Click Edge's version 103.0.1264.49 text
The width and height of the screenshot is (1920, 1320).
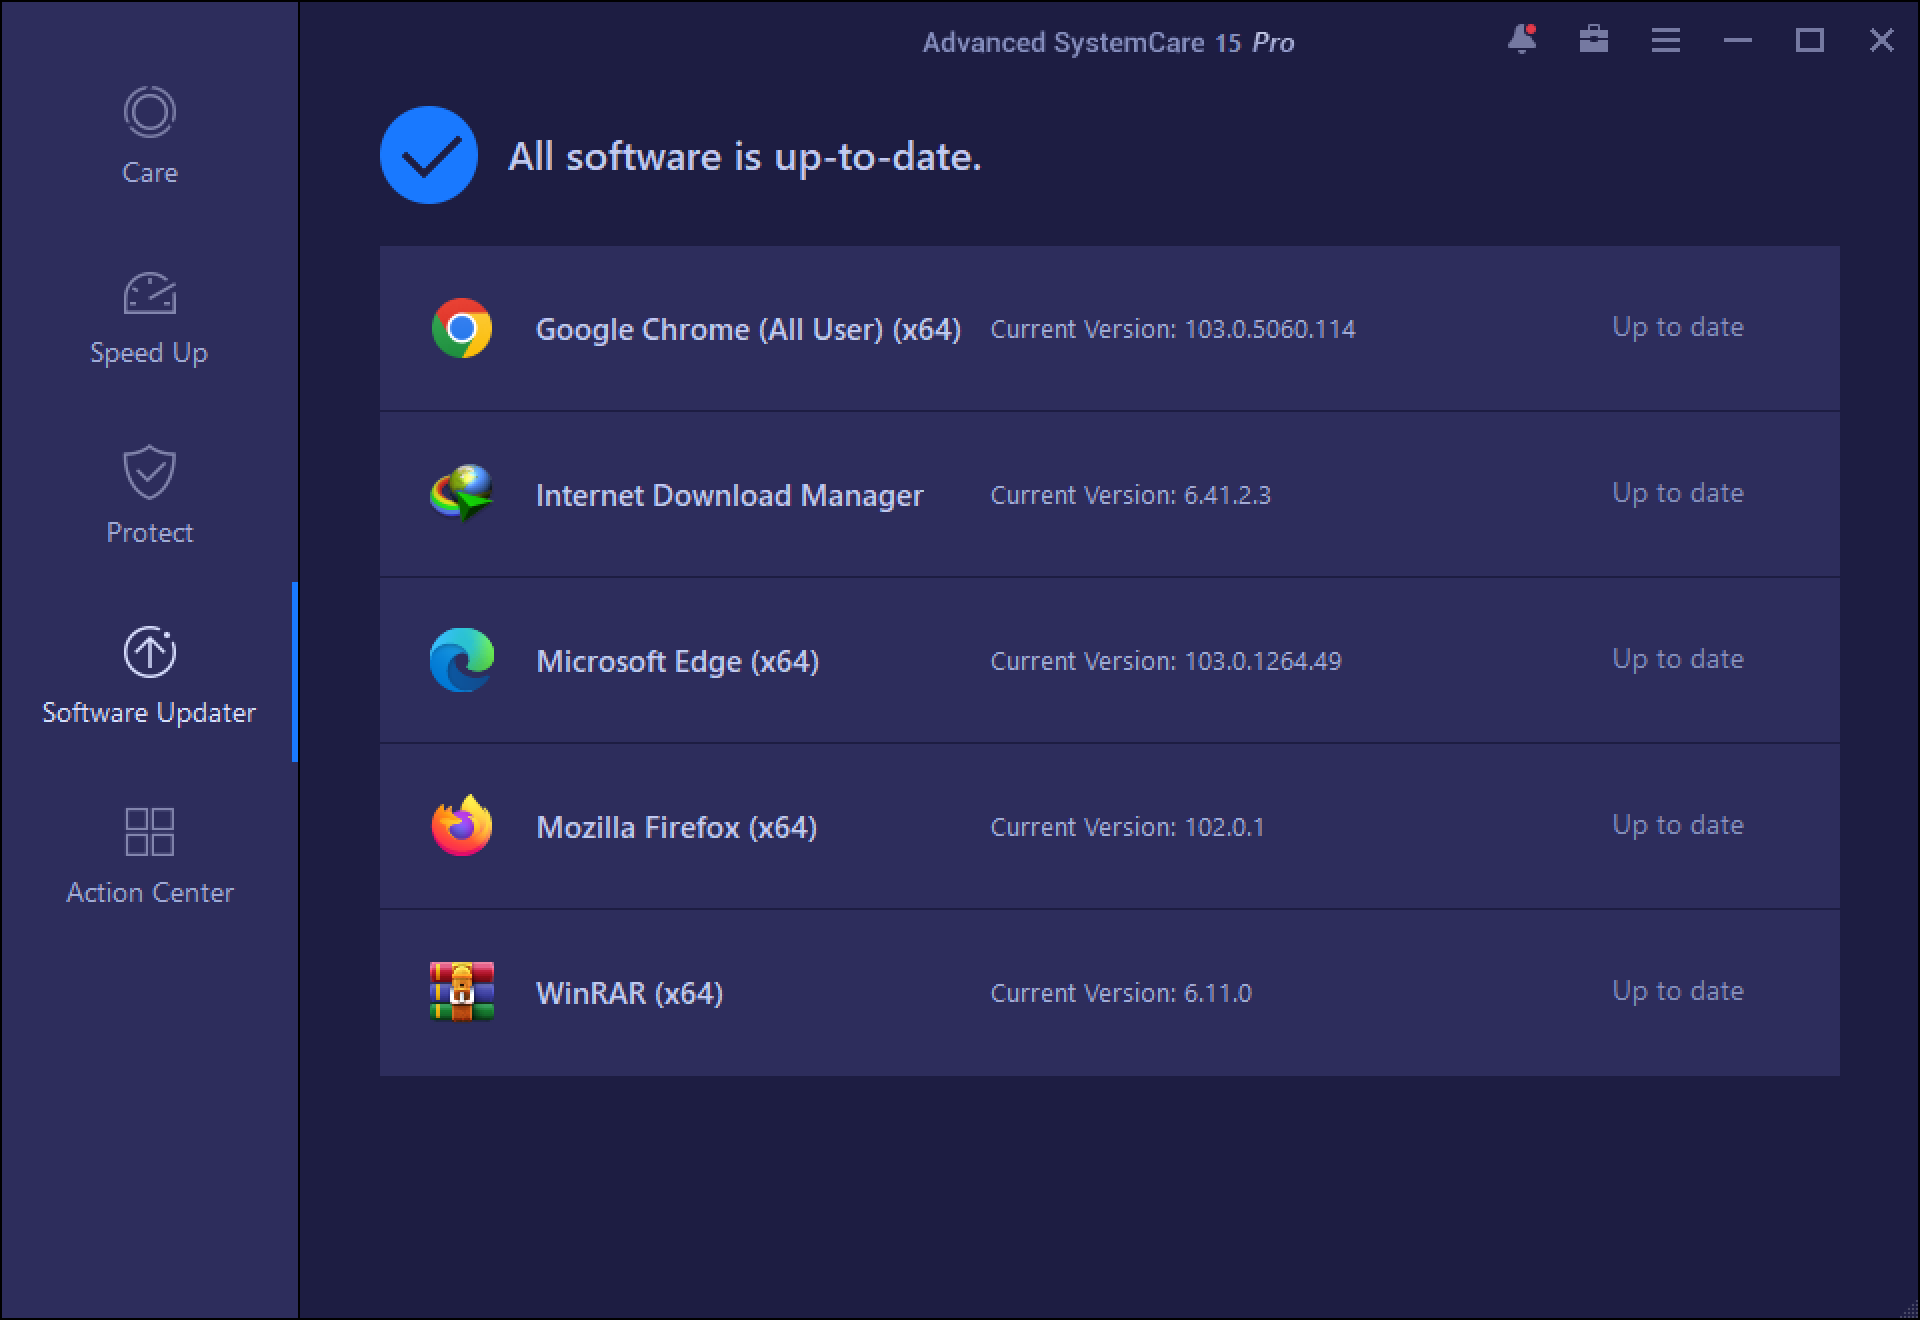point(1263,661)
